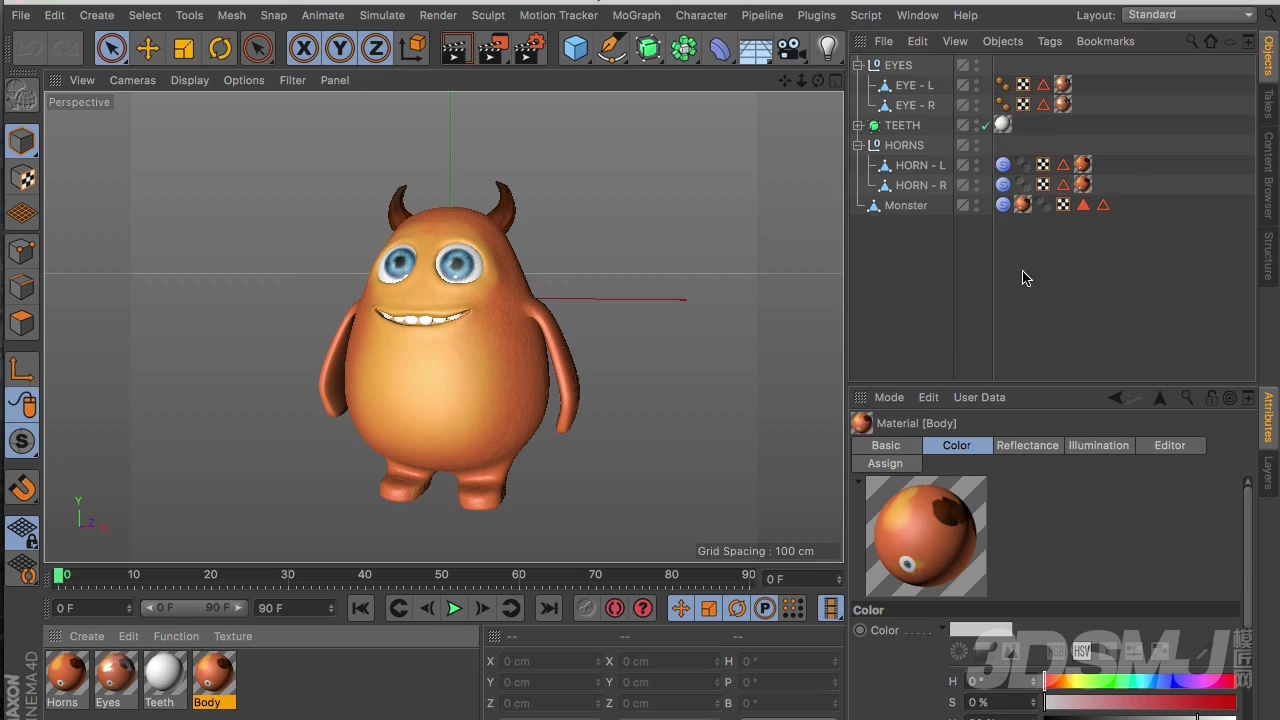Render the active view clapperboard
This screenshot has width=1280, height=720.
coord(456,48)
